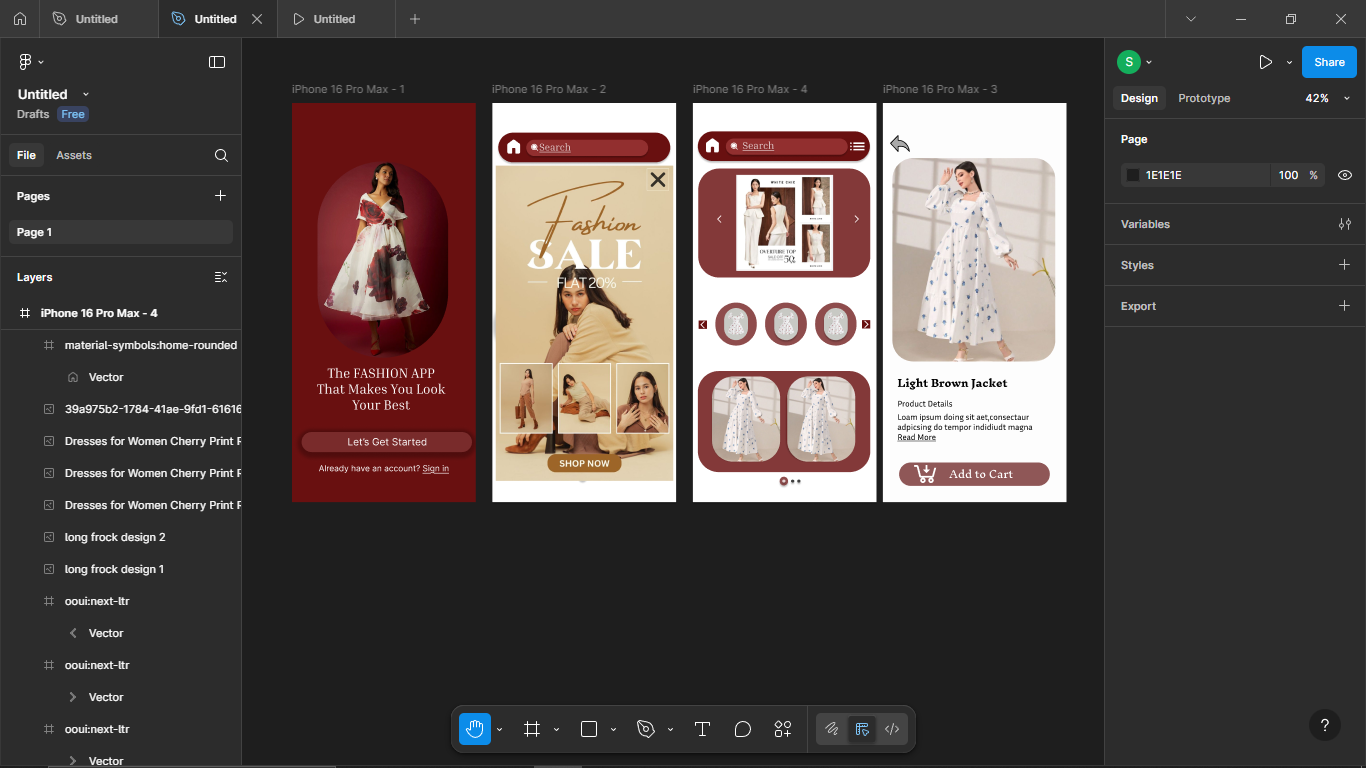
Task: Click the user avatar S
Action: click(x=1128, y=62)
